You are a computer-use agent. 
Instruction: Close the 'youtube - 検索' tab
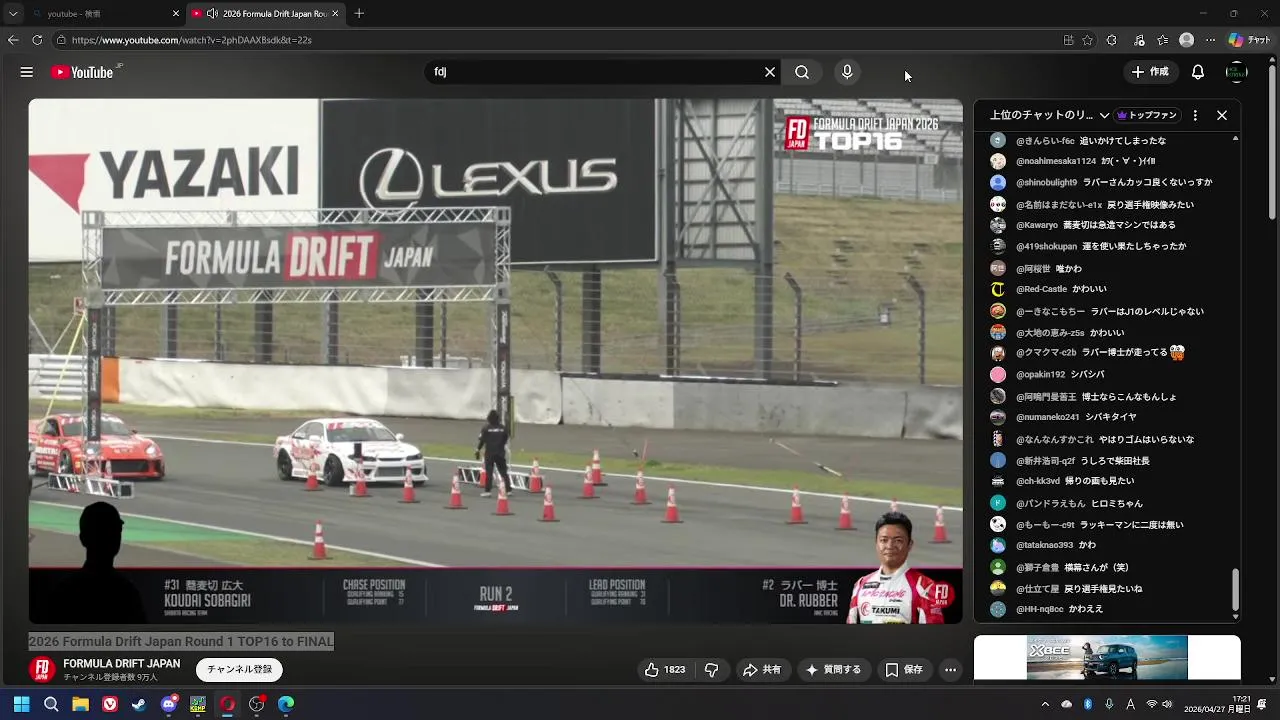[176, 14]
